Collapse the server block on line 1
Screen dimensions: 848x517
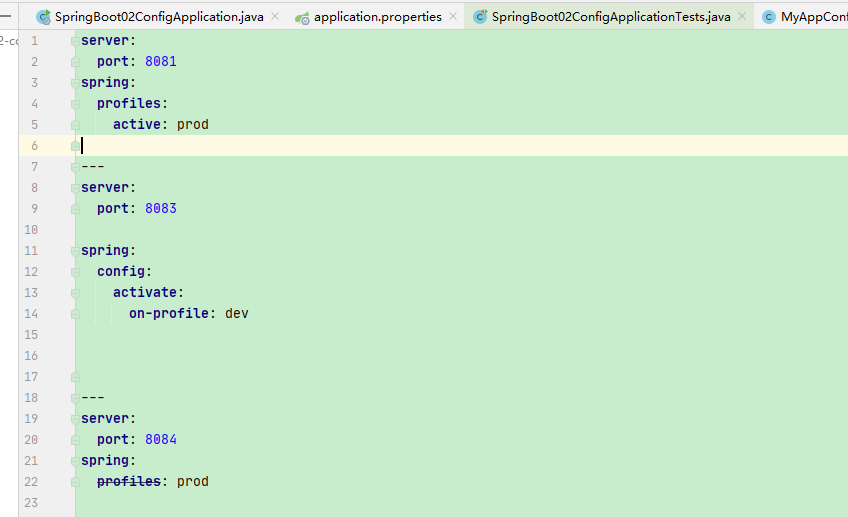[75, 41]
